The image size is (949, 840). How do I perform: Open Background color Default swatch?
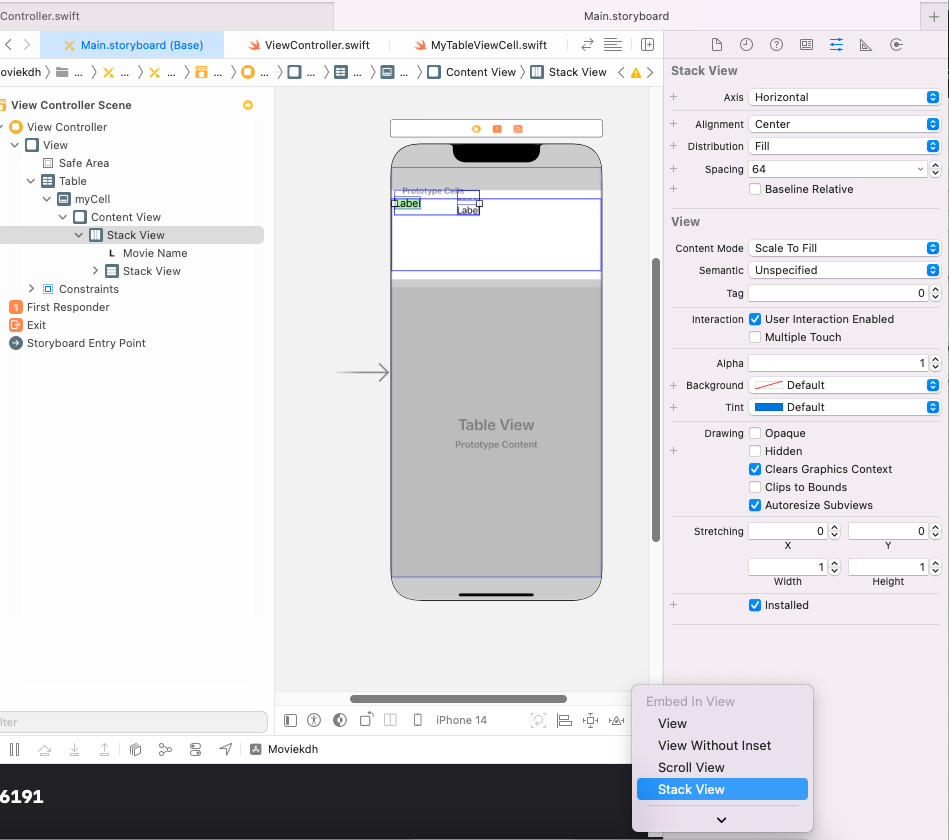769,385
